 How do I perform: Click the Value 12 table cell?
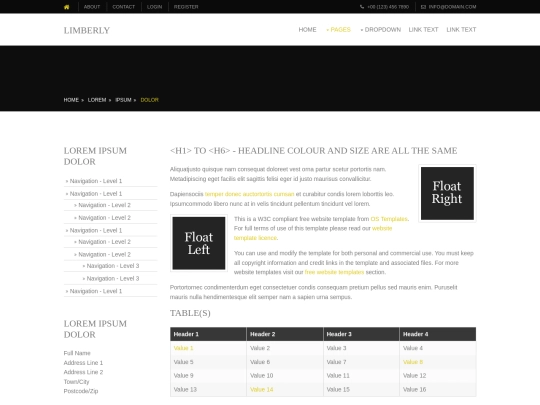click(x=438, y=376)
